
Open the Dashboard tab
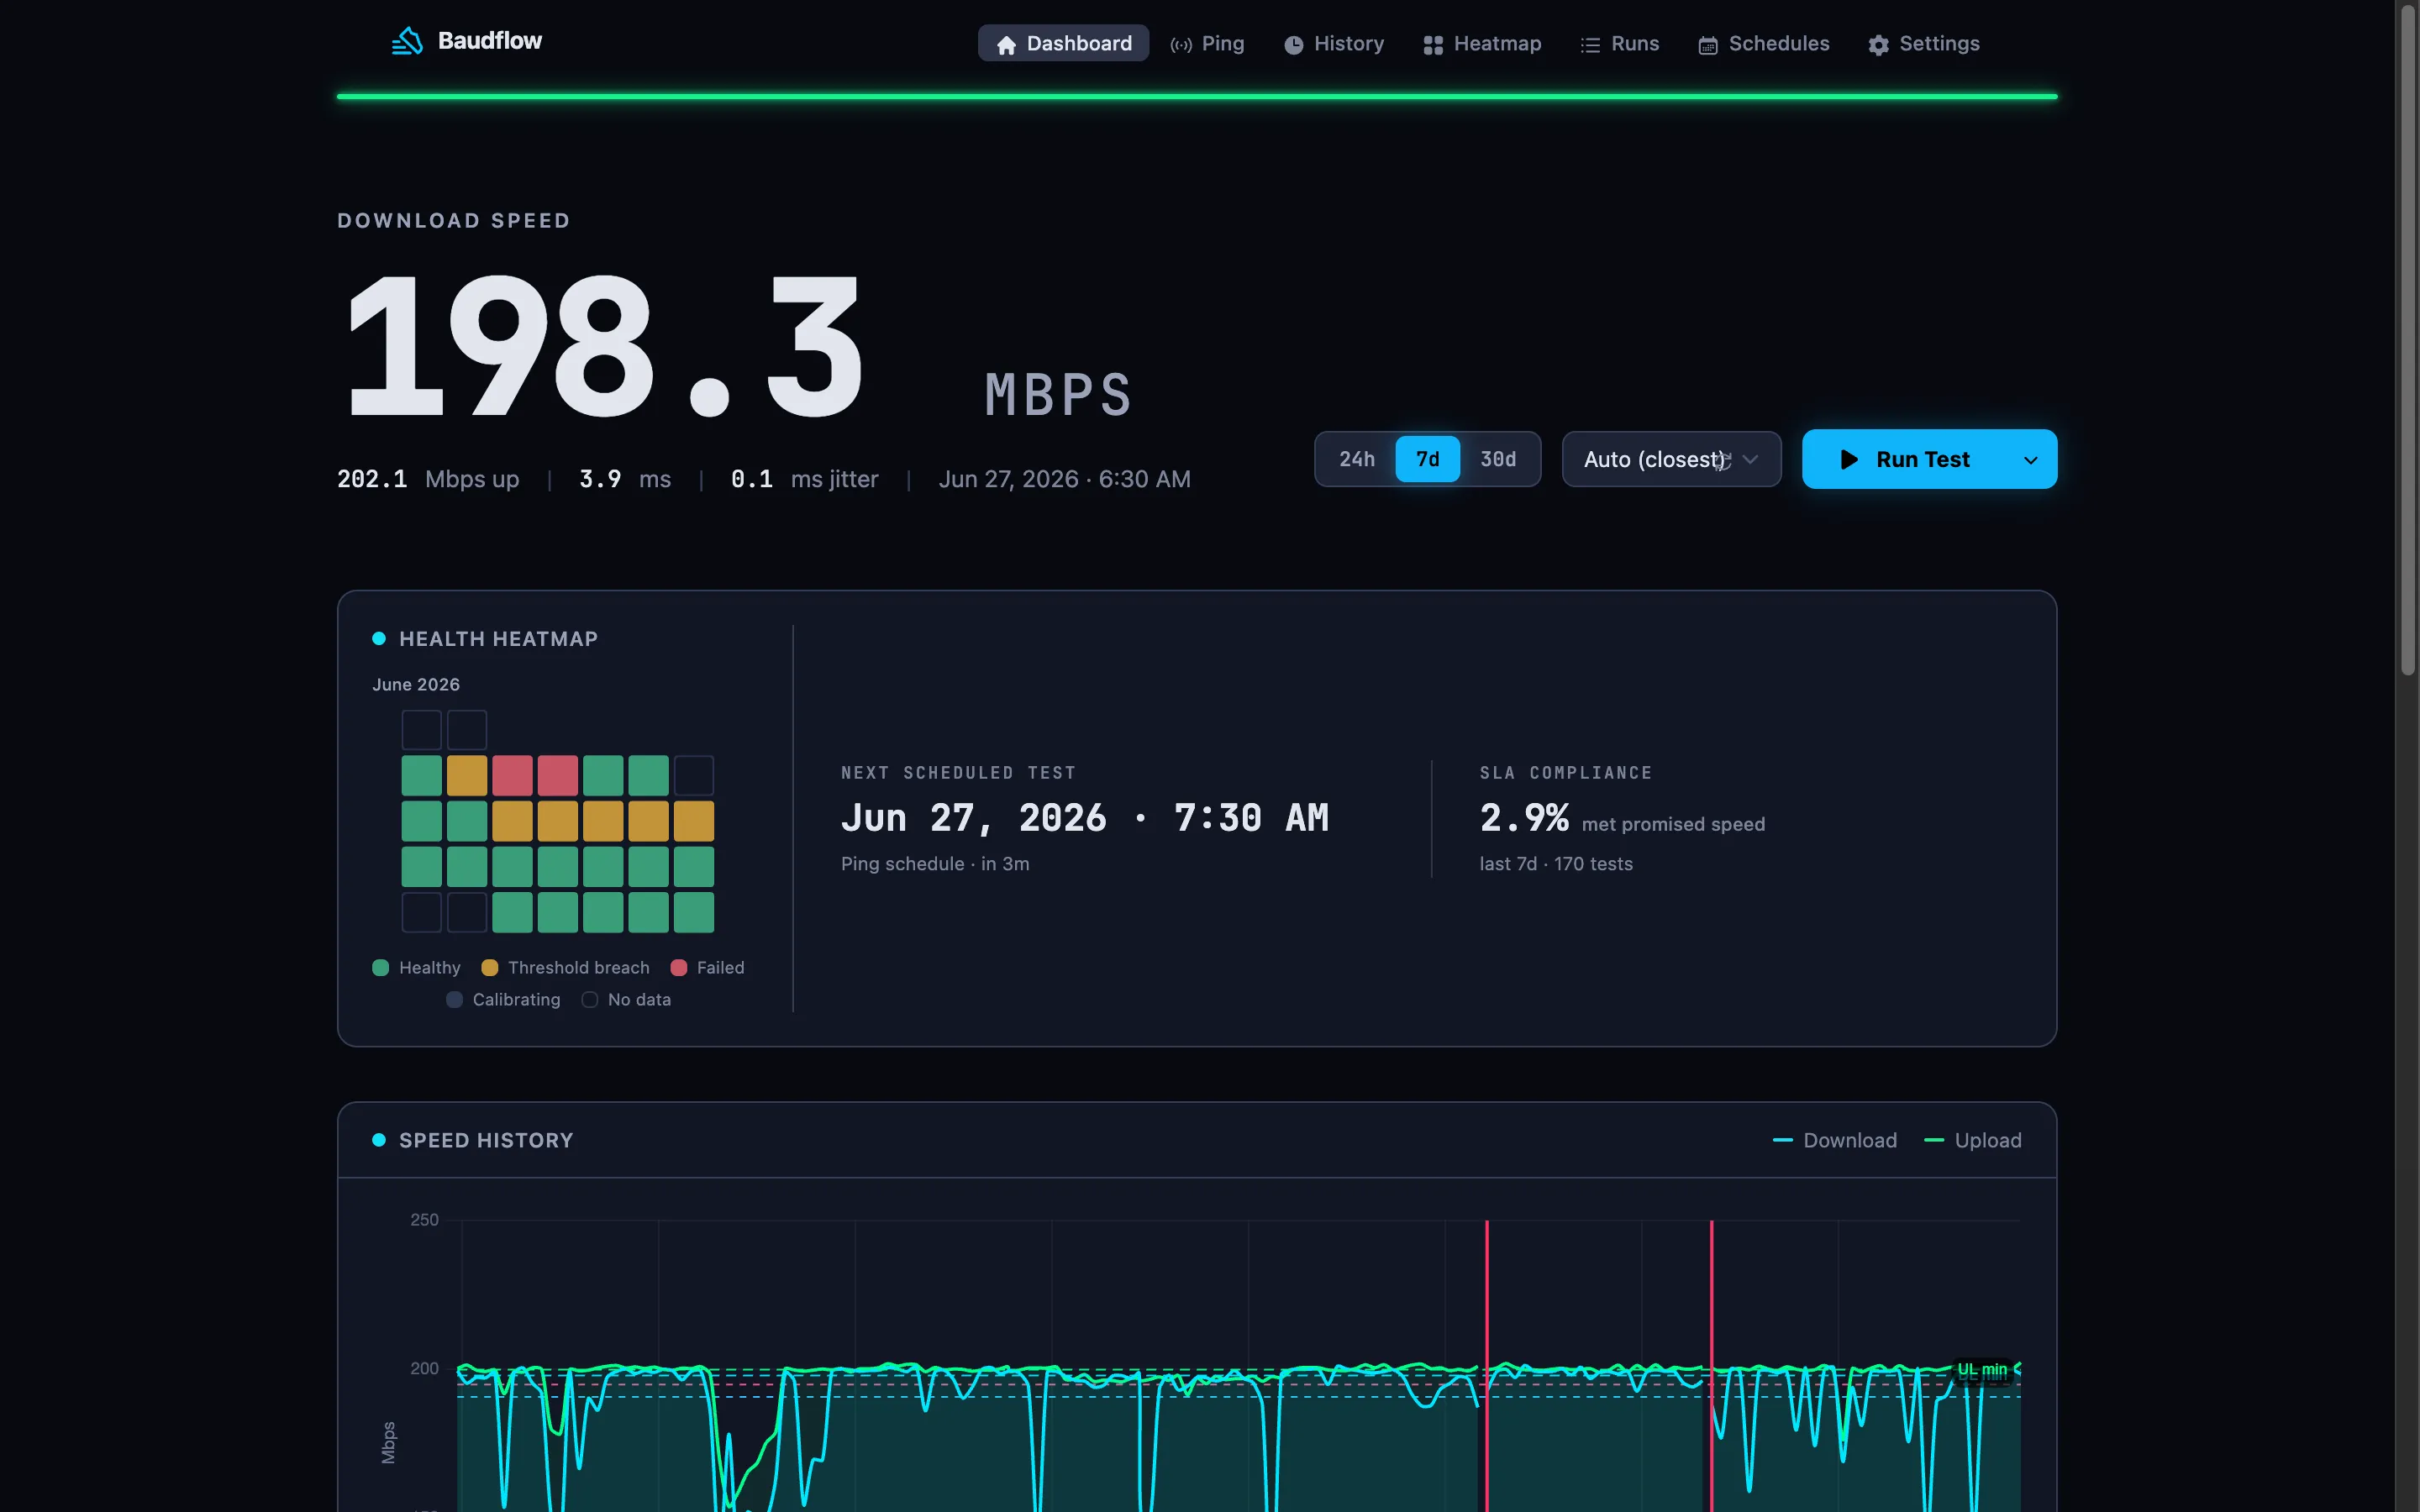[x=1063, y=43]
